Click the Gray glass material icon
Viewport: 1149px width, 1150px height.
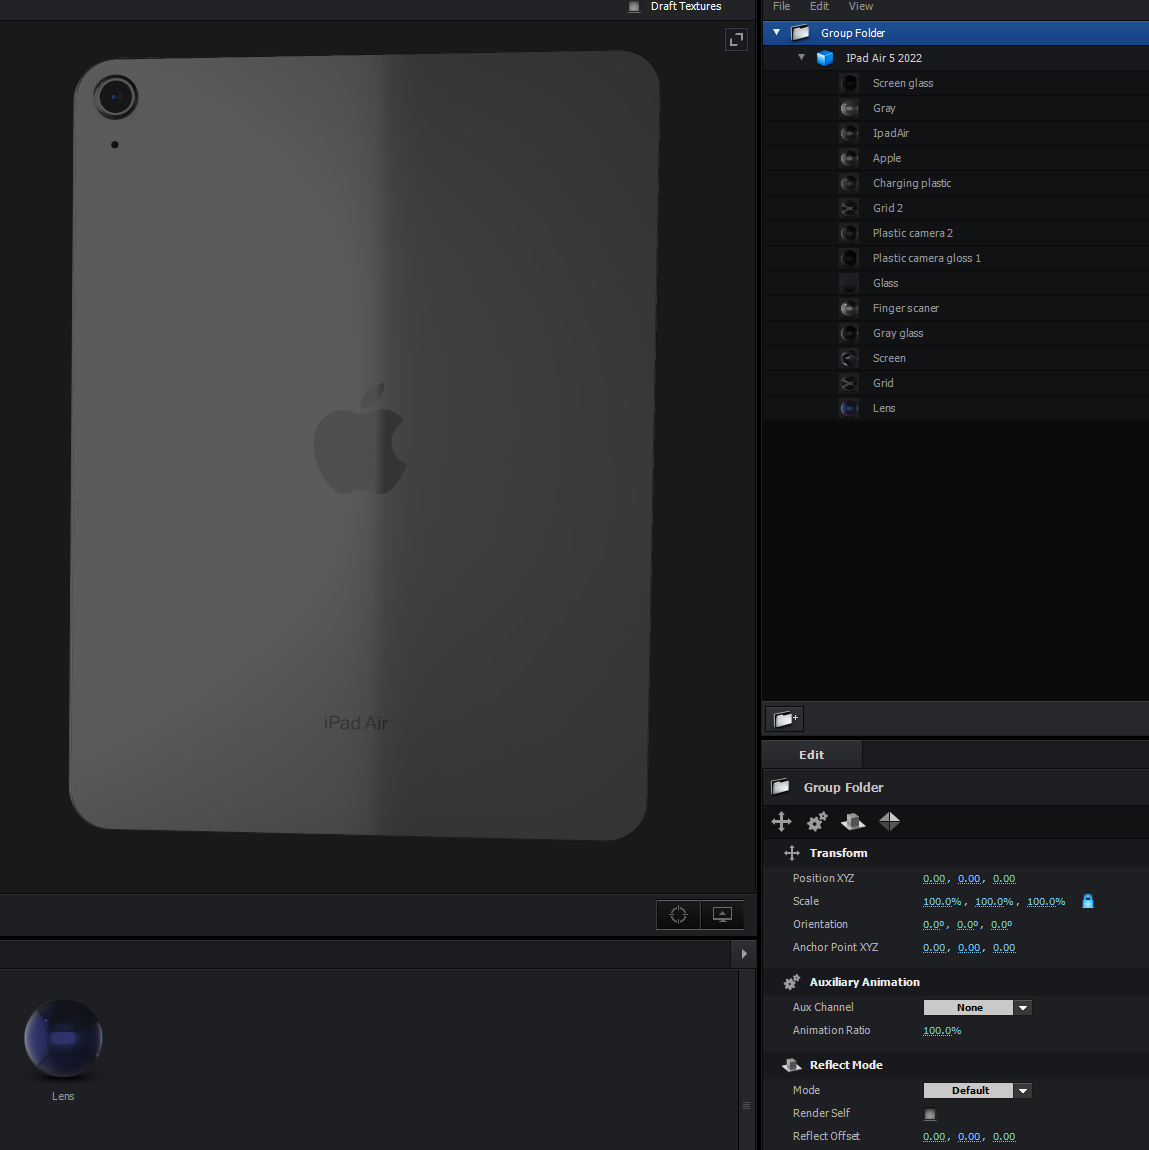click(x=849, y=333)
